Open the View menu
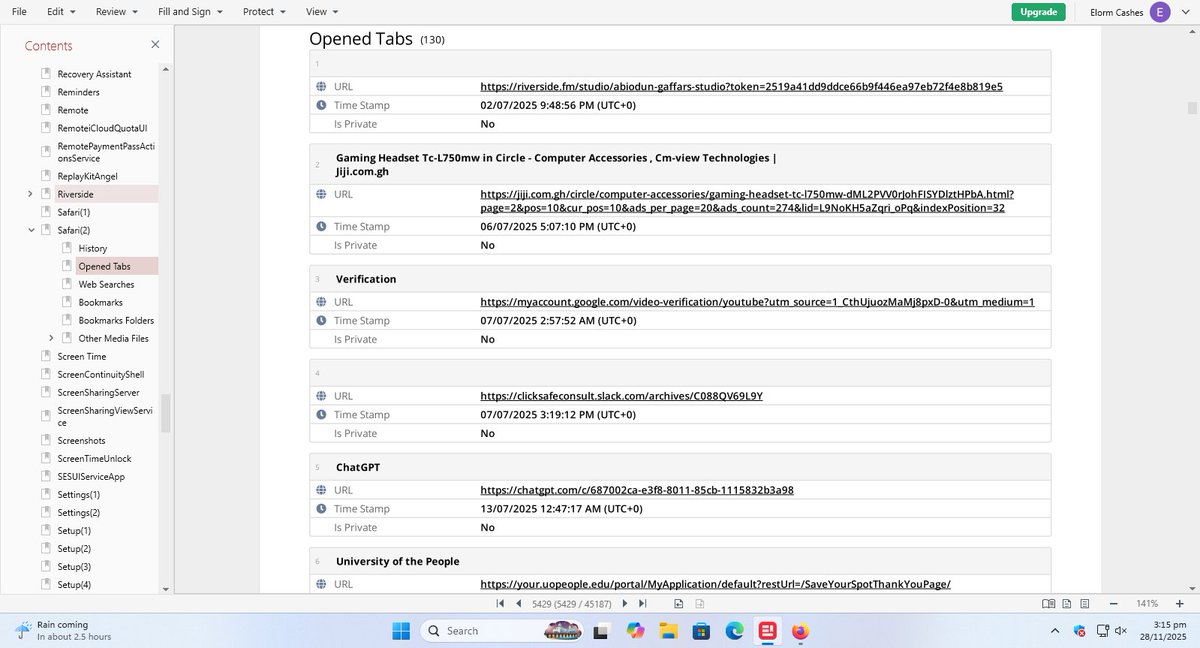The image size is (1200, 648). click(x=322, y=11)
